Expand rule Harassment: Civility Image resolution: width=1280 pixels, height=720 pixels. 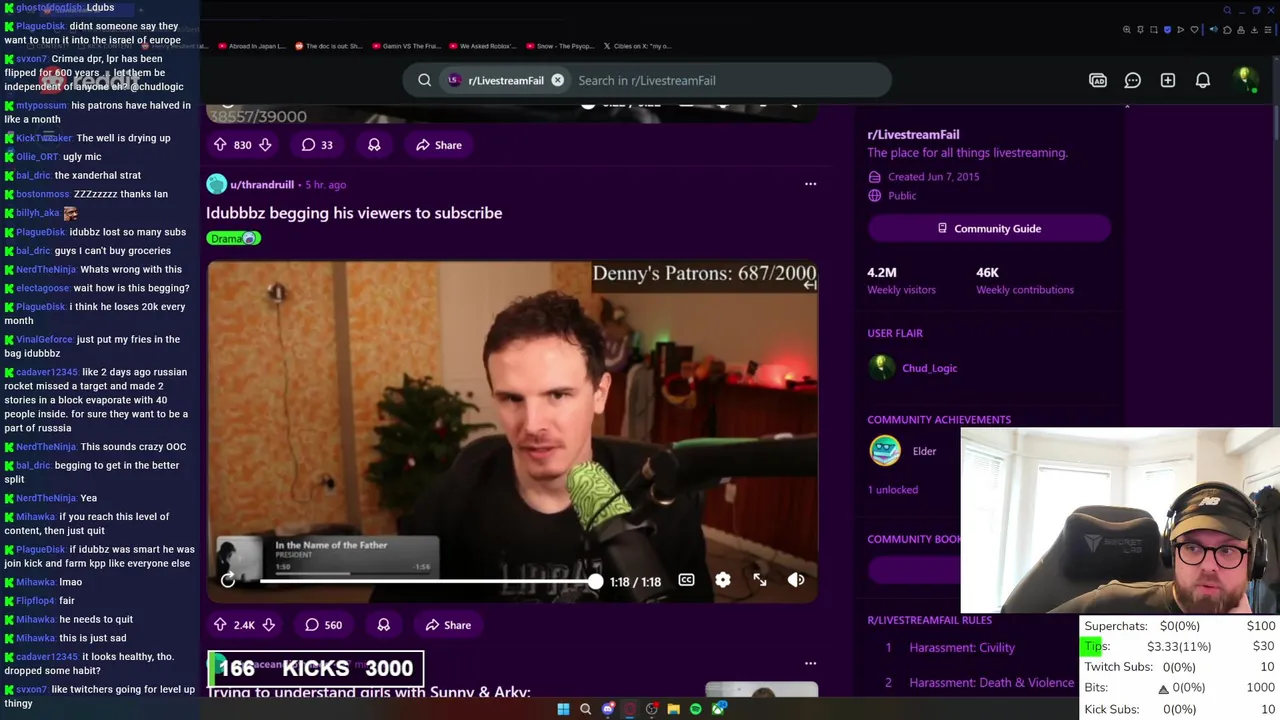point(962,648)
